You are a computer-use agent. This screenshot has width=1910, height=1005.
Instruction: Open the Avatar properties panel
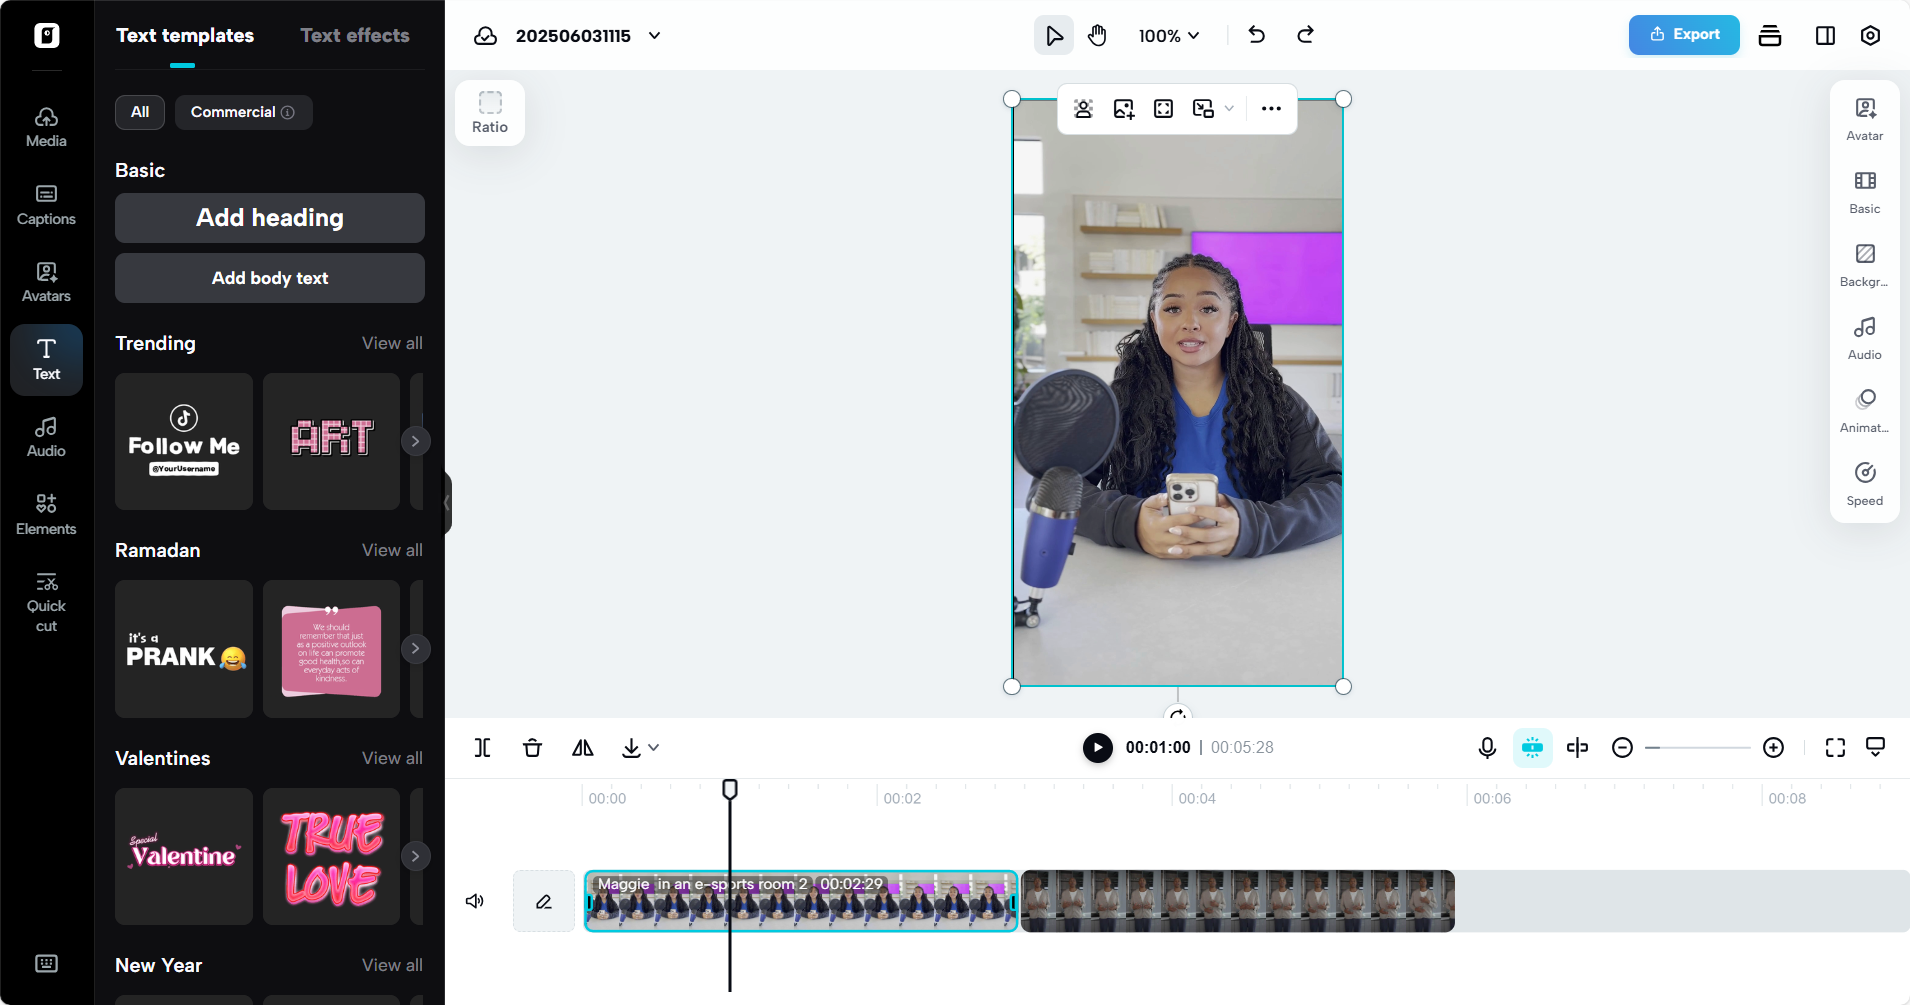coord(1865,120)
